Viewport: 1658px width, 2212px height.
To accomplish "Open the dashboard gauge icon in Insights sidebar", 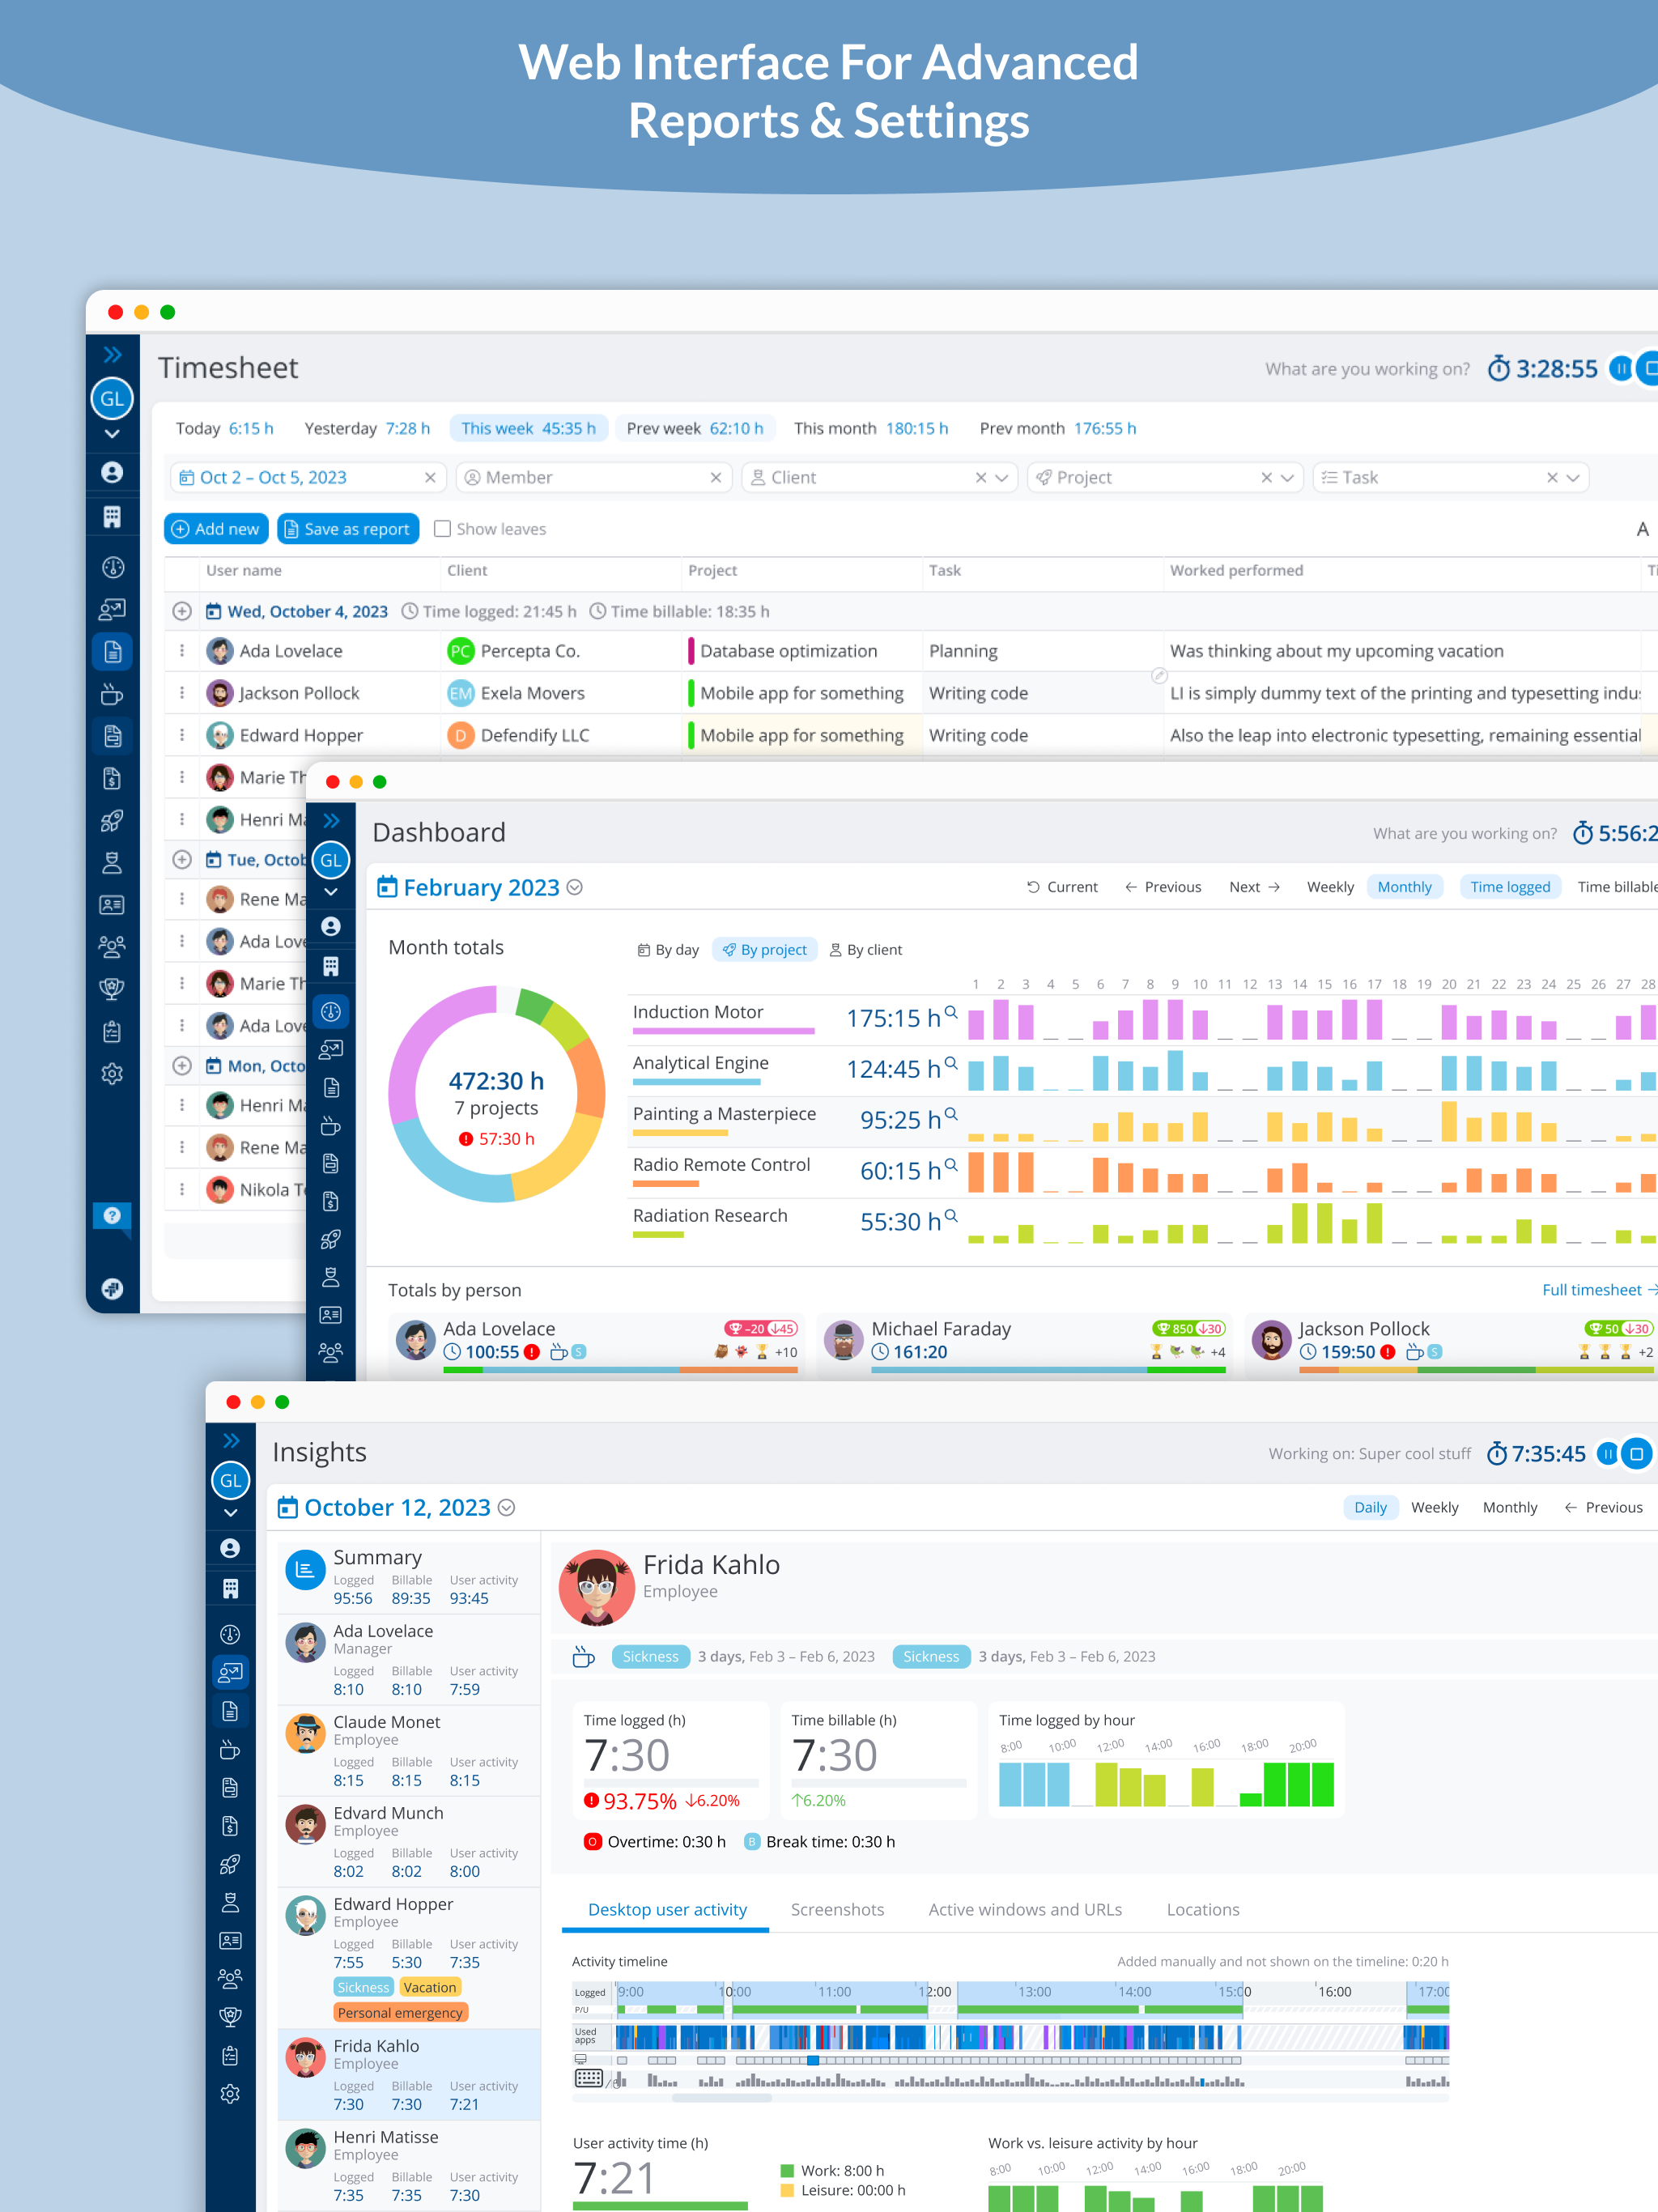I will [230, 1634].
